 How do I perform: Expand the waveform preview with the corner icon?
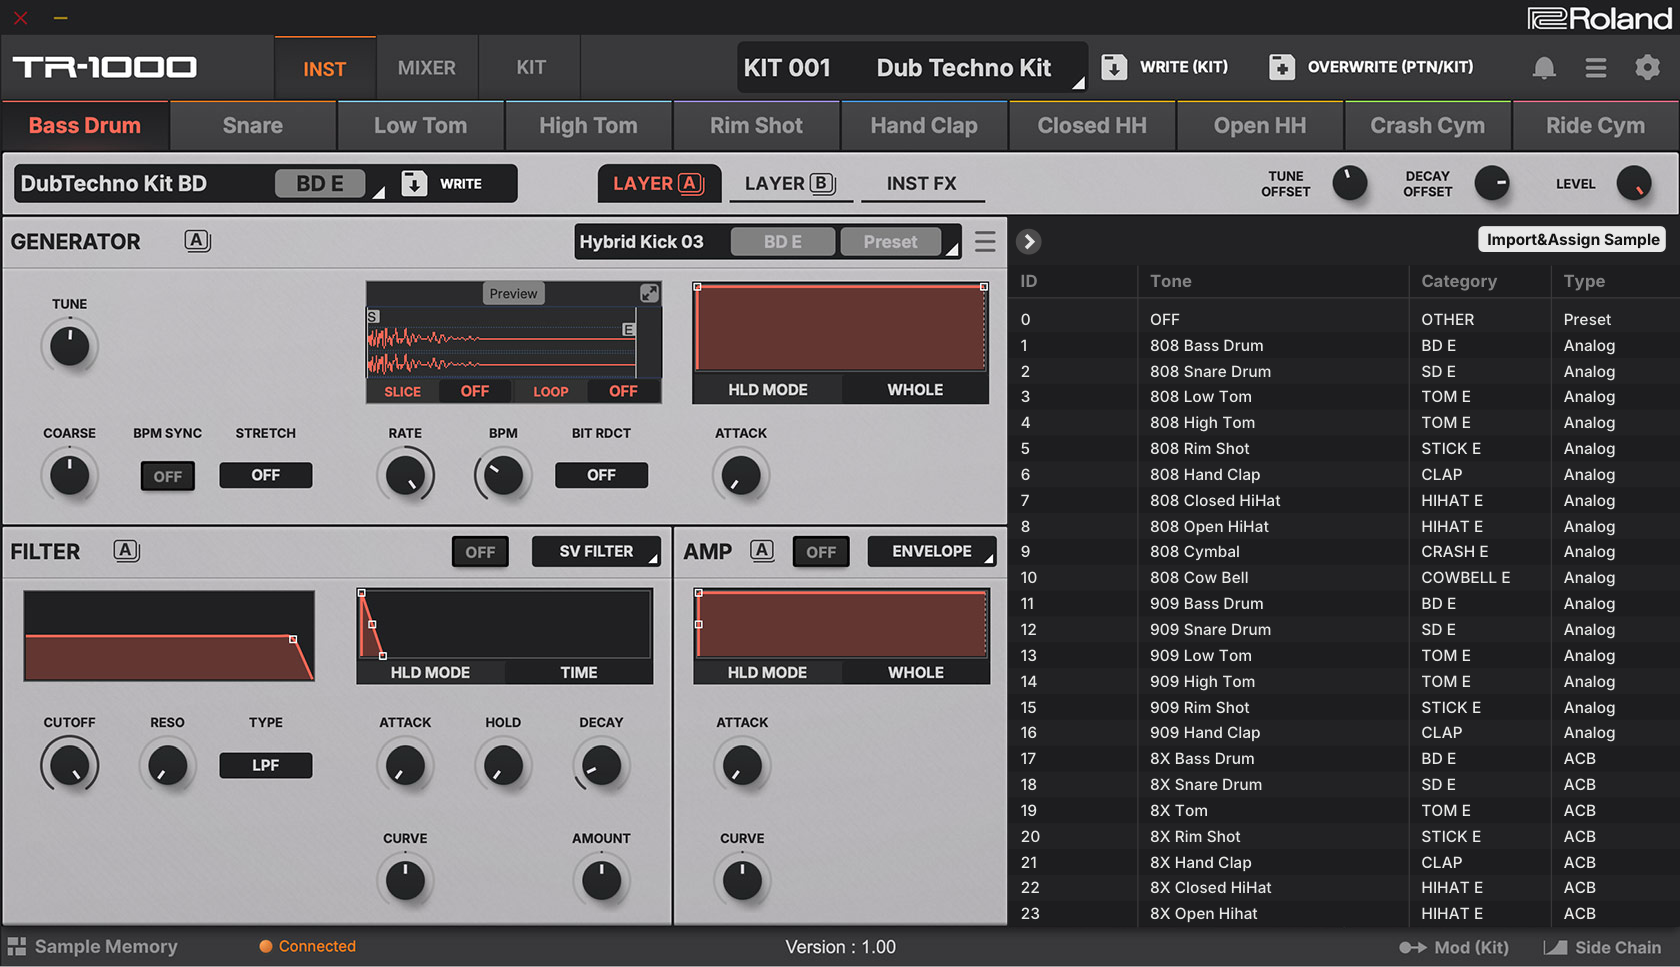[x=649, y=293]
